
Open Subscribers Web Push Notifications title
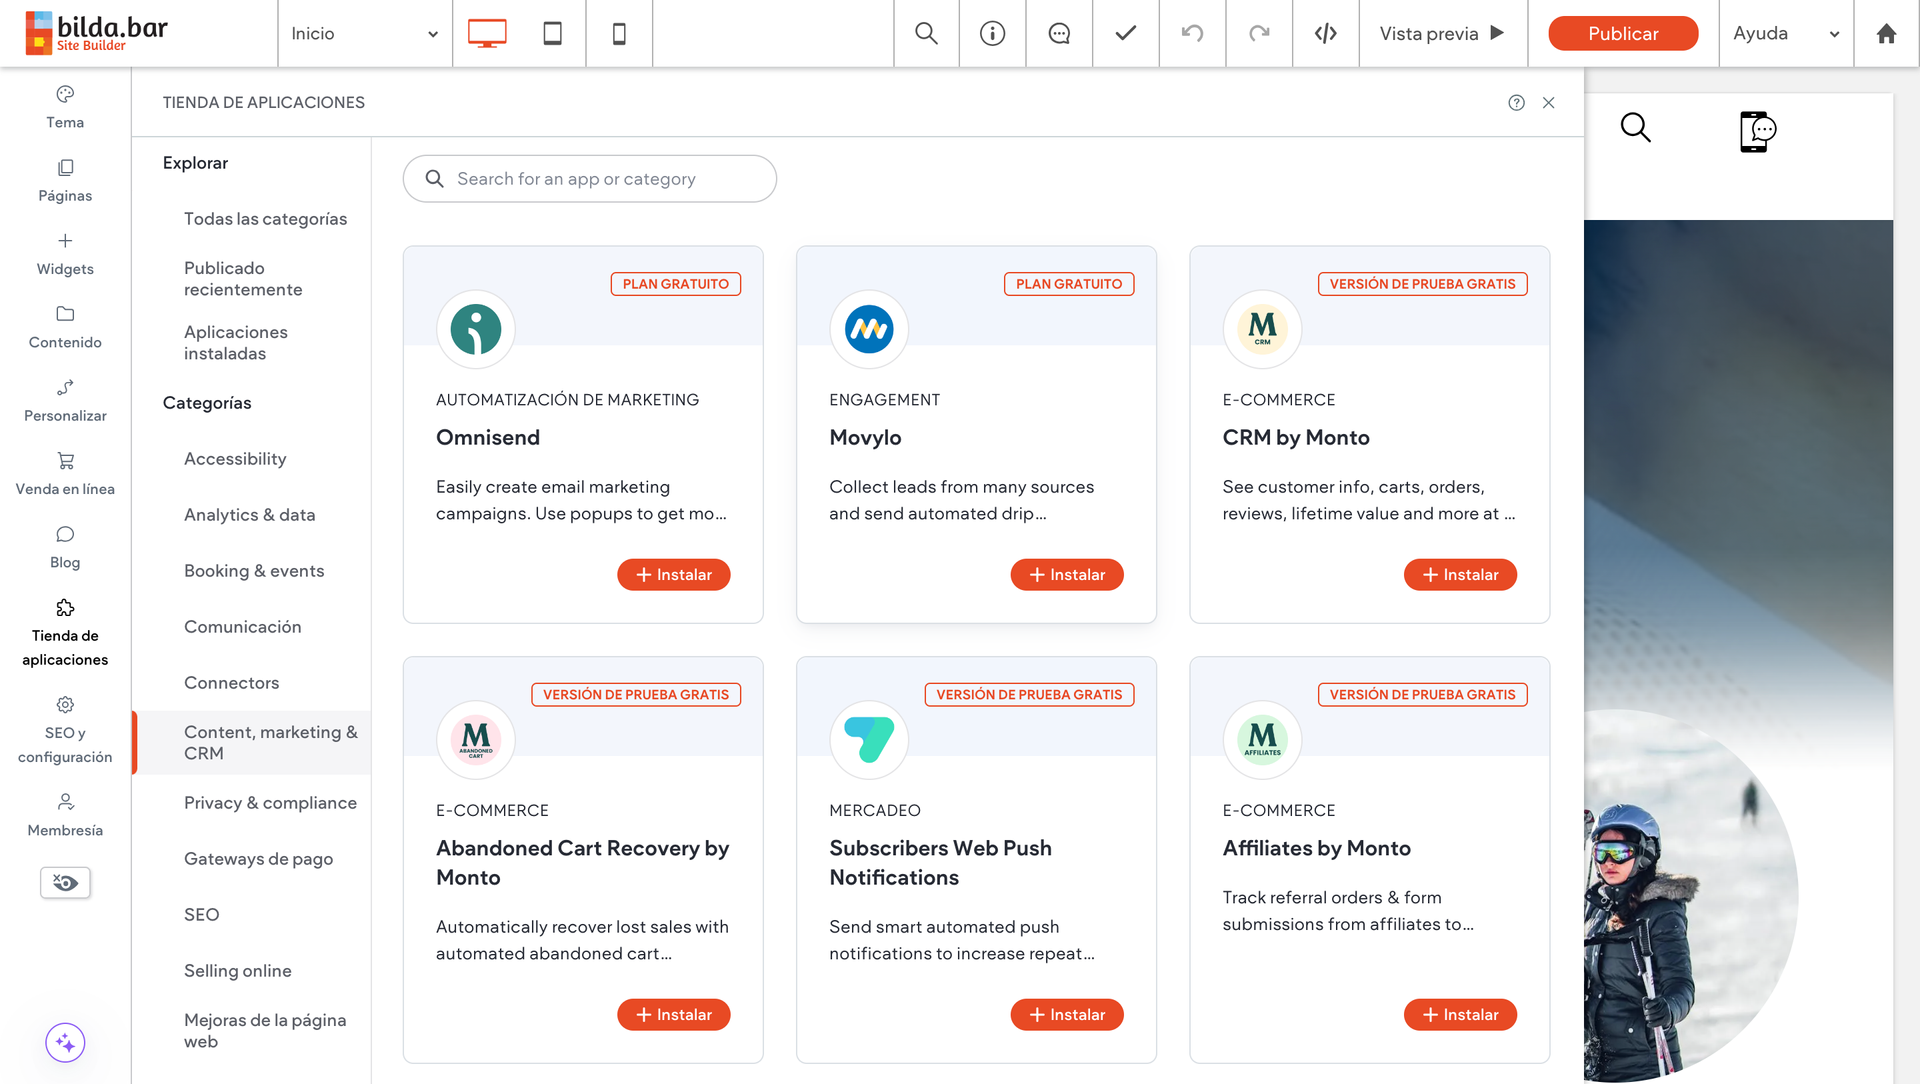(x=940, y=862)
